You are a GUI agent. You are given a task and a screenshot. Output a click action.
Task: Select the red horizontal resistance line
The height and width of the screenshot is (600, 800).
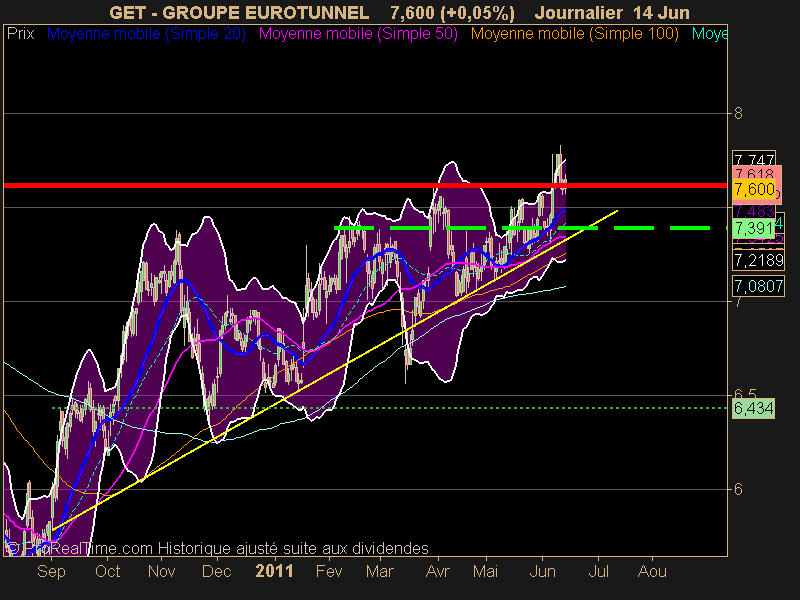tap(365, 185)
